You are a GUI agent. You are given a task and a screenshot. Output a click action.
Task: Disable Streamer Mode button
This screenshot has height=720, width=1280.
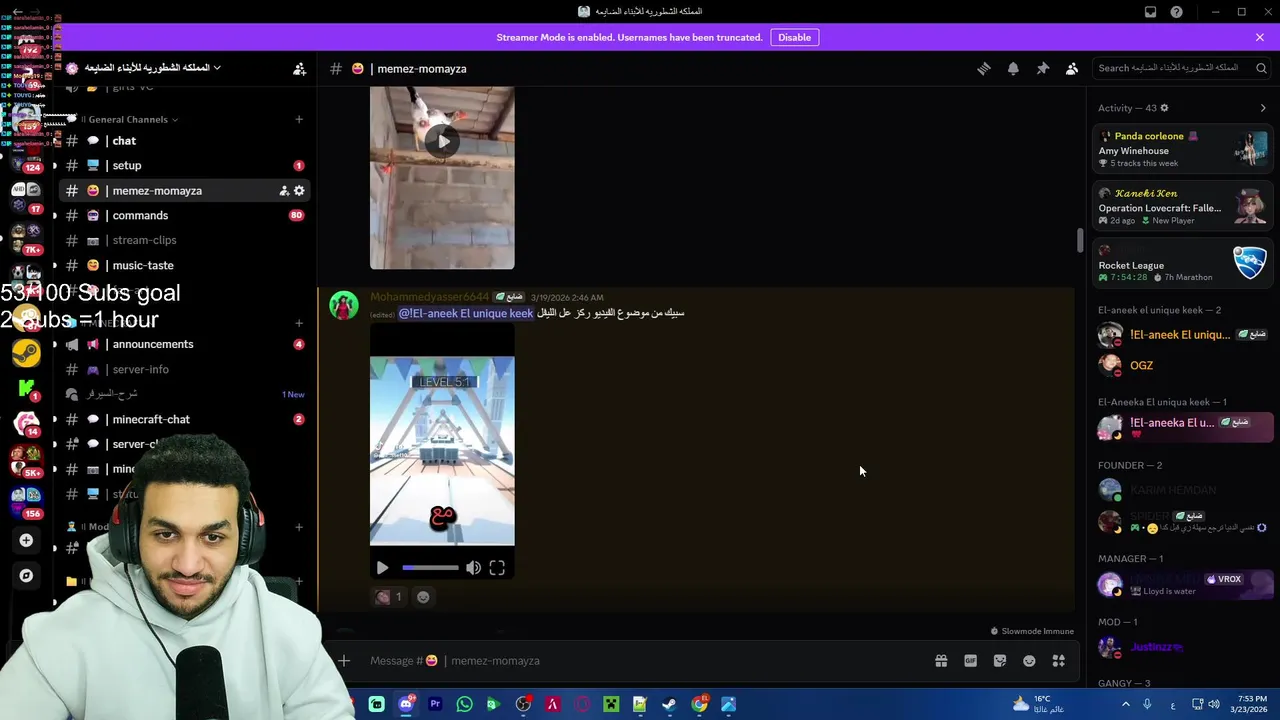click(x=794, y=37)
